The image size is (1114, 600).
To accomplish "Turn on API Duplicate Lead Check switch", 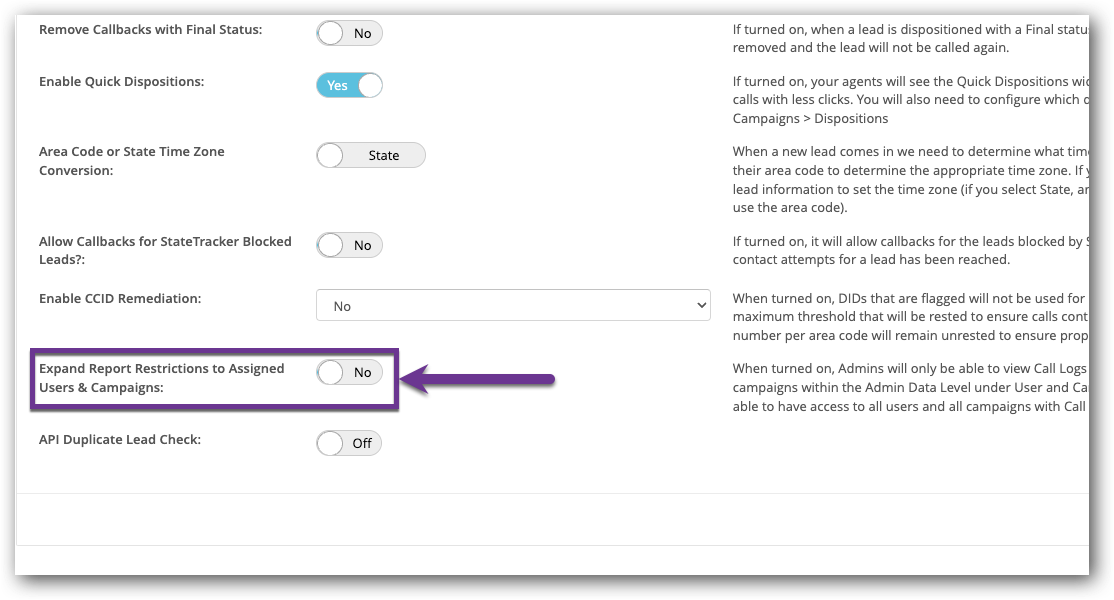I will click(349, 443).
